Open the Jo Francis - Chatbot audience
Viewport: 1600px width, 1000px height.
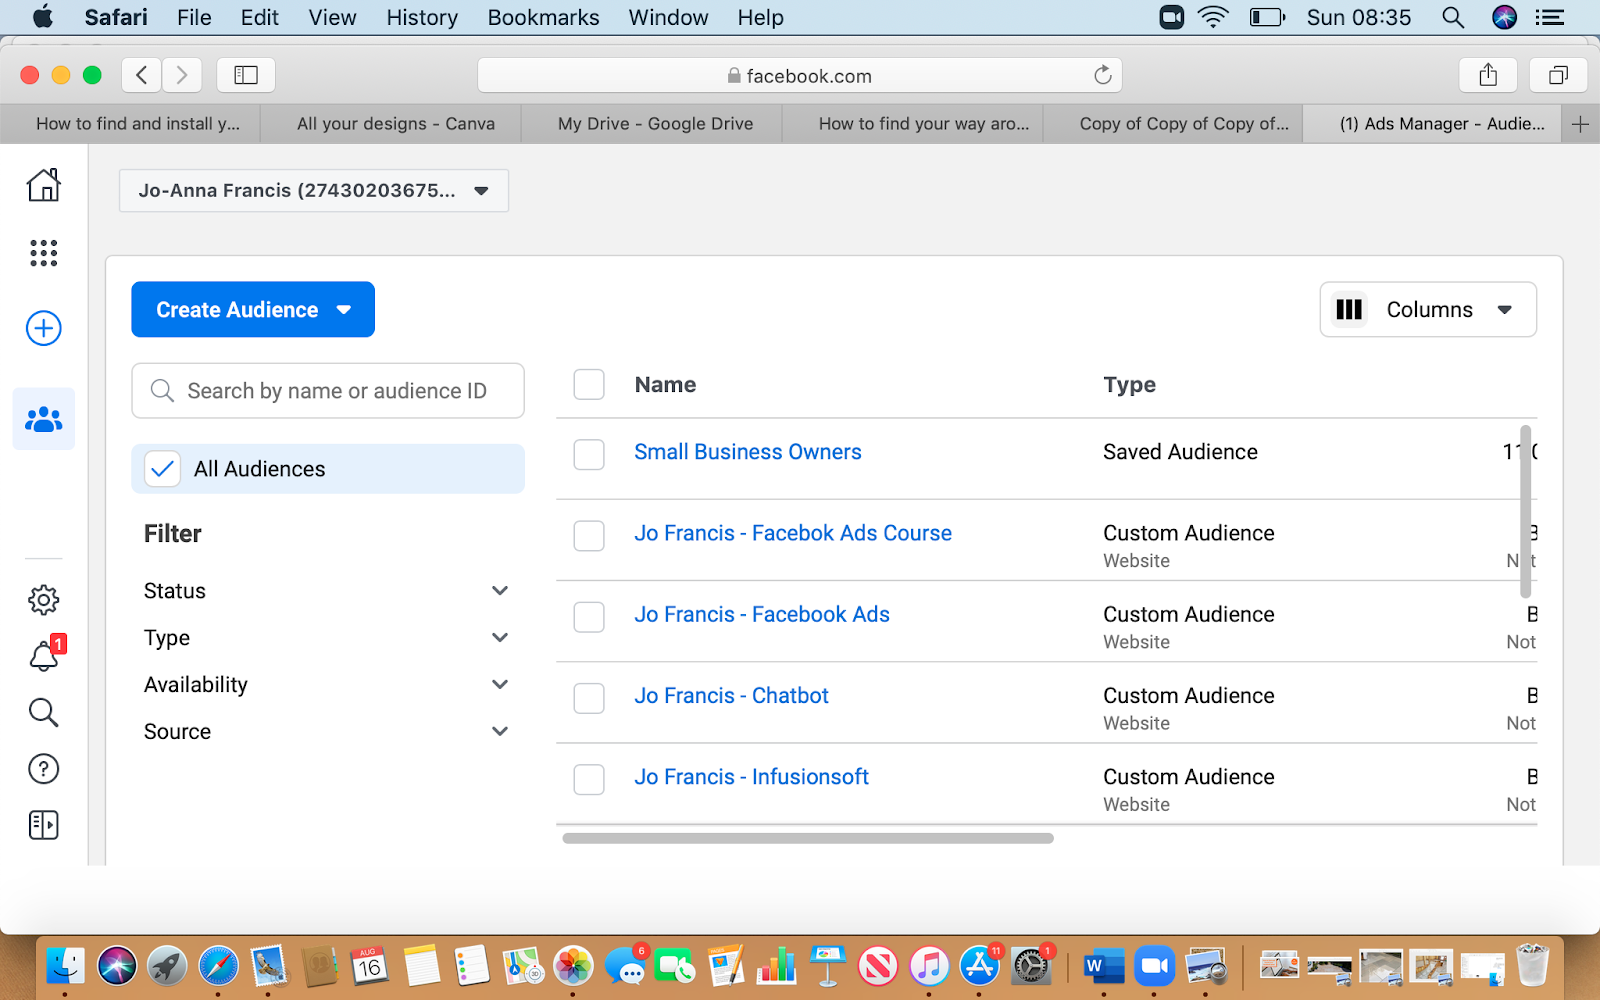tap(732, 695)
